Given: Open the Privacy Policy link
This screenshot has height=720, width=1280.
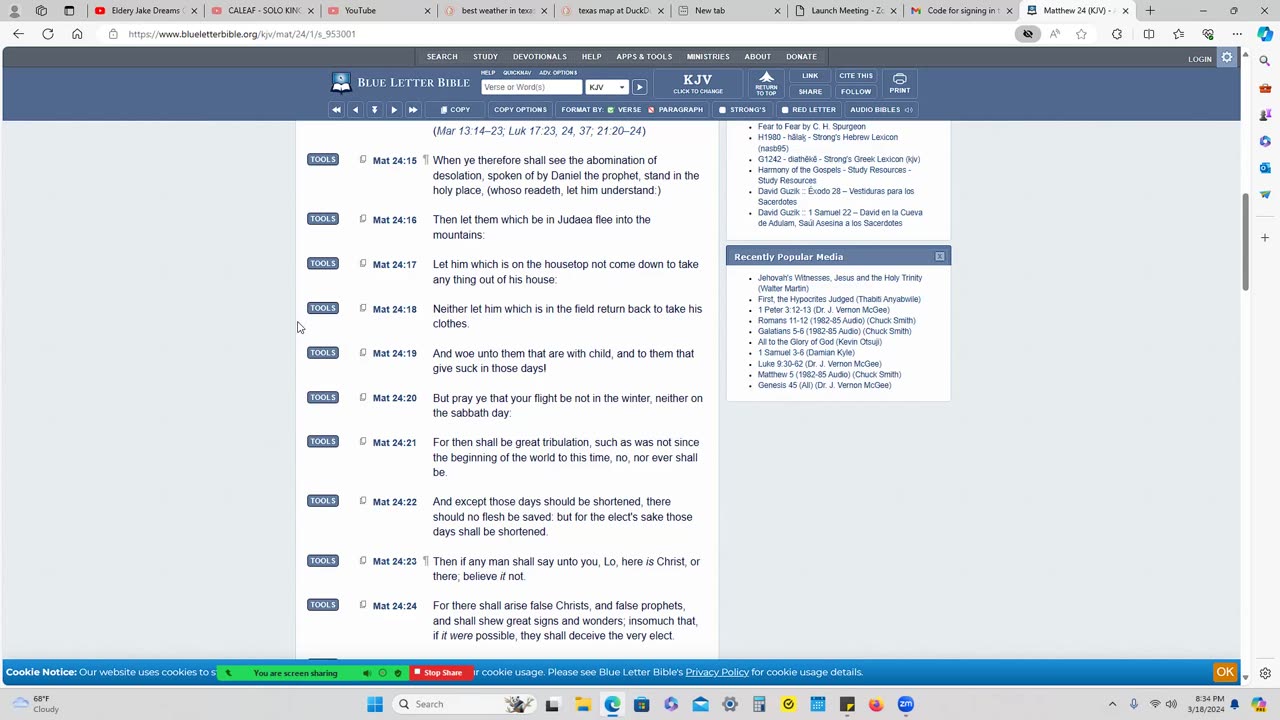Looking at the screenshot, I should 717,672.
